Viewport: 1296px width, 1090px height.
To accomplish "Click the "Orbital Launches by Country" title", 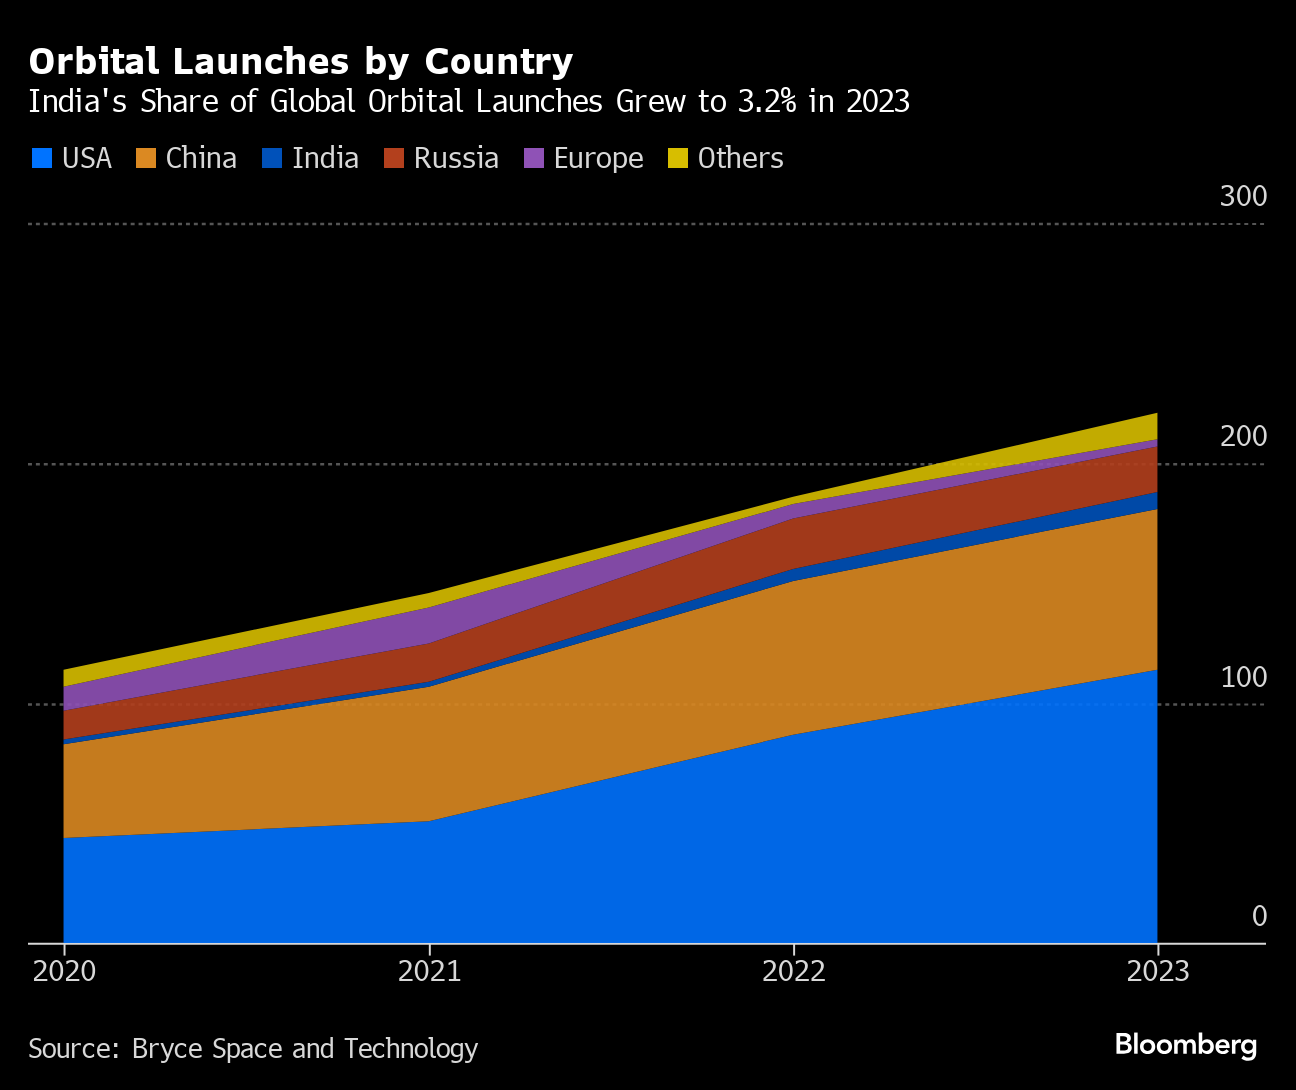I will tap(301, 61).
